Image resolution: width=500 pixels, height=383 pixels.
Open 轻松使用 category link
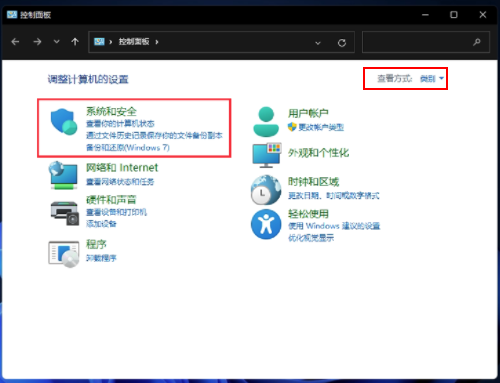[x=308, y=214]
